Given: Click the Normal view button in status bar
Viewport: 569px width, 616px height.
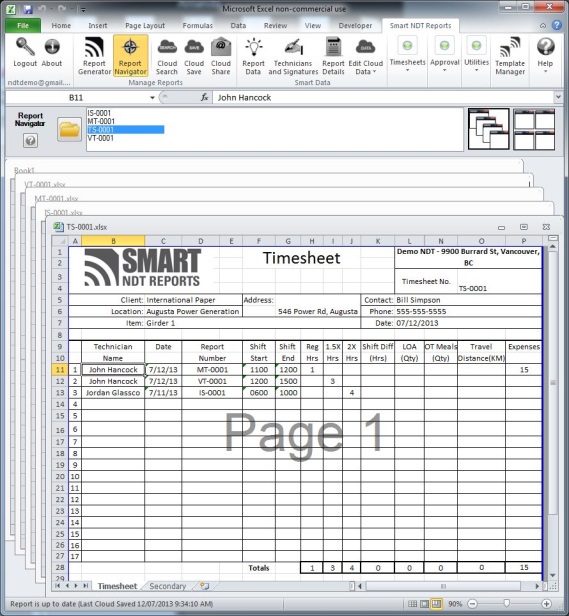Looking at the screenshot, I should [x=412, y=604].
